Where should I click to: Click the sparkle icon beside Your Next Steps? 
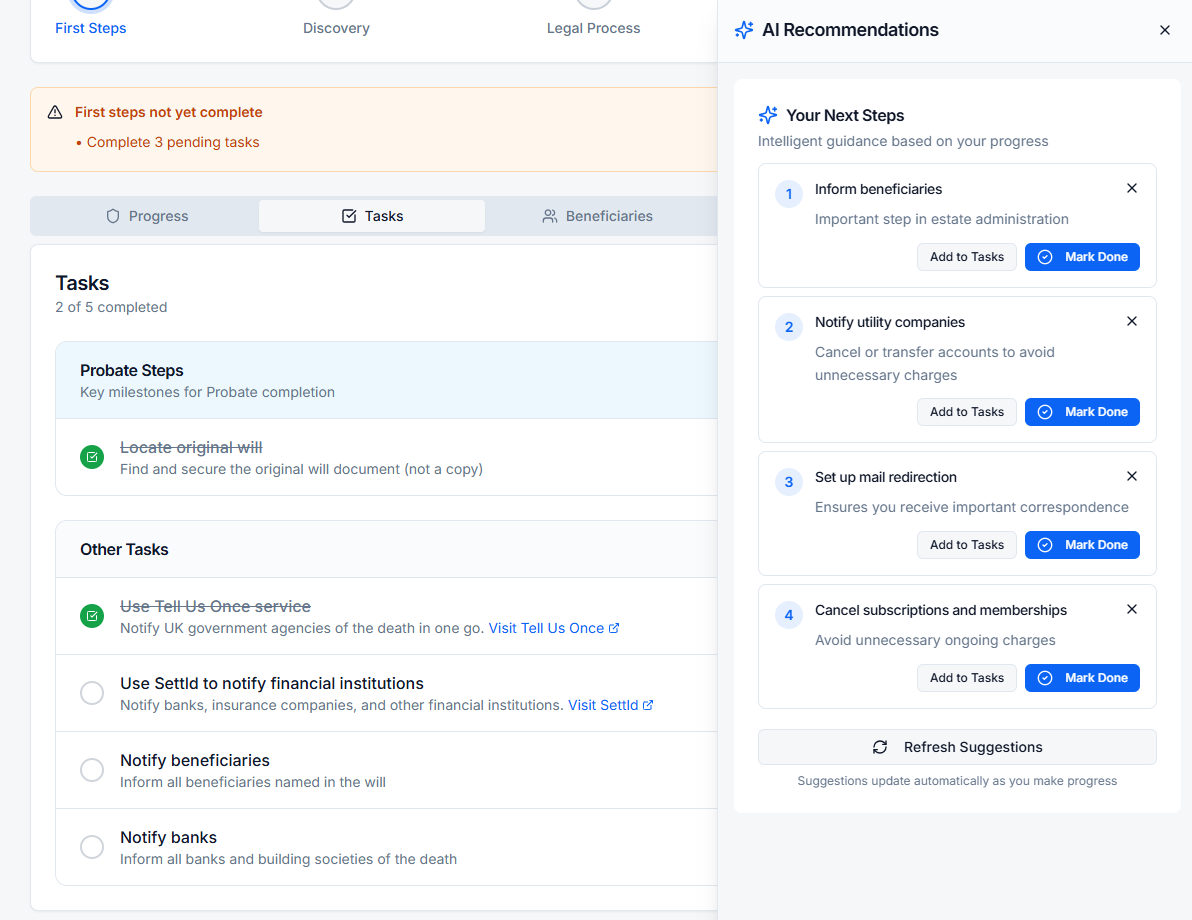pyautogui.click(x=768, y=115)
